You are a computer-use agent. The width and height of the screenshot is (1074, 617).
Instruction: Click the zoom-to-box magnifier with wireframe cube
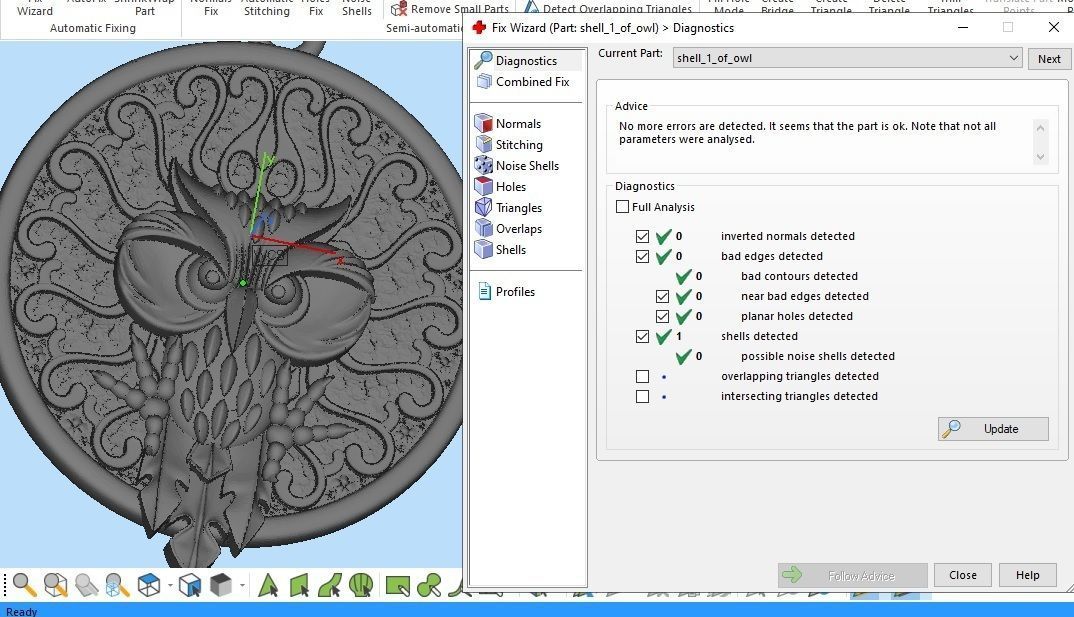[55, 585]
